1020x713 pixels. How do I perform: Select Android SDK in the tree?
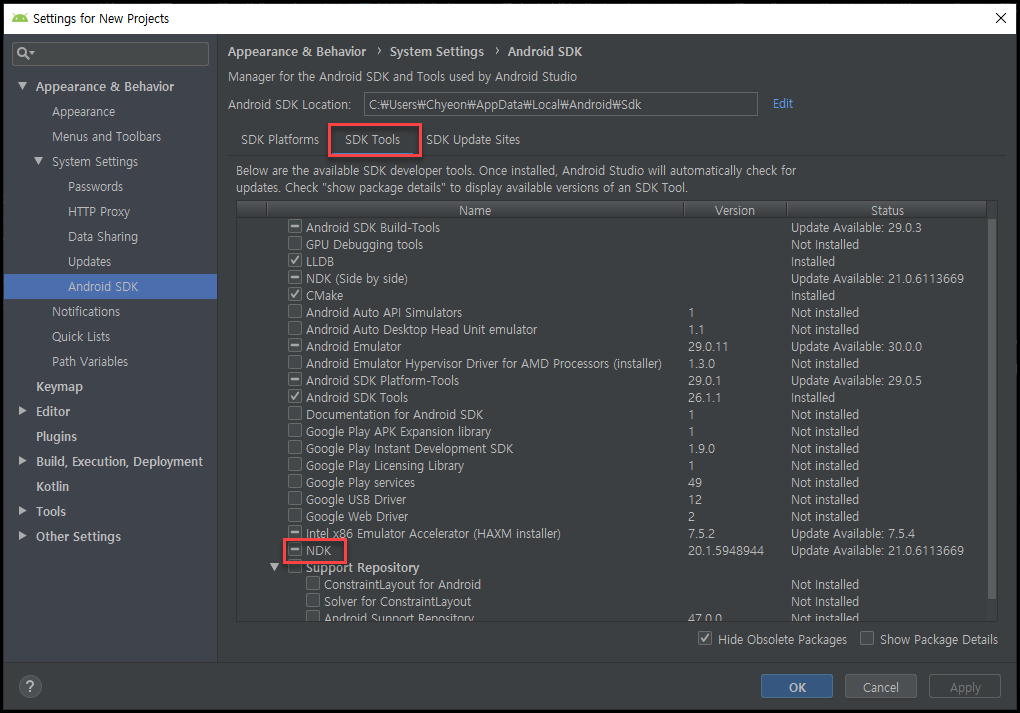point(111,286)
